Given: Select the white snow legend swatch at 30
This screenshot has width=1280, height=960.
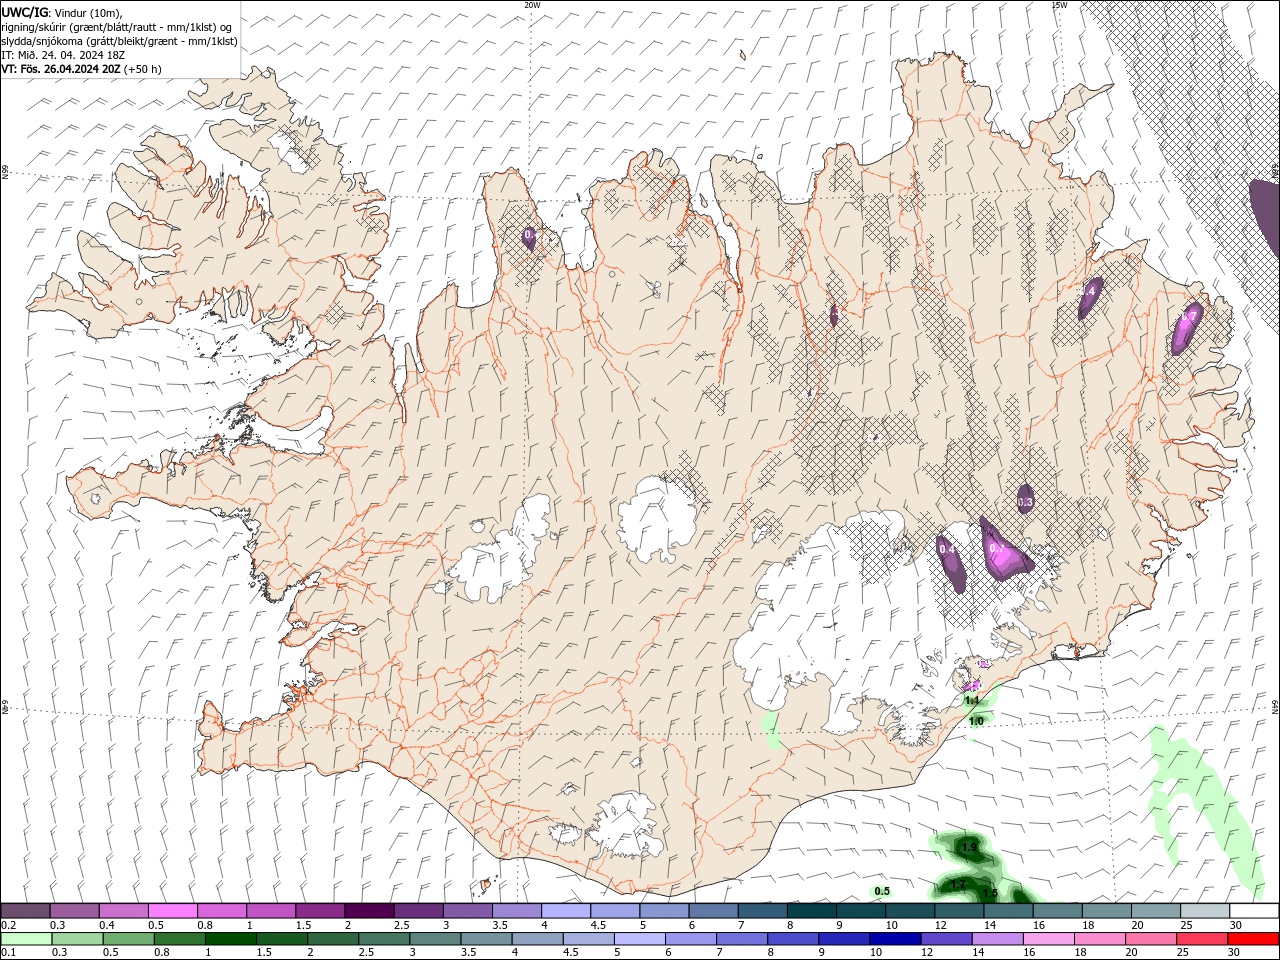Looking at the screenshot, I should pos(1254,910).
